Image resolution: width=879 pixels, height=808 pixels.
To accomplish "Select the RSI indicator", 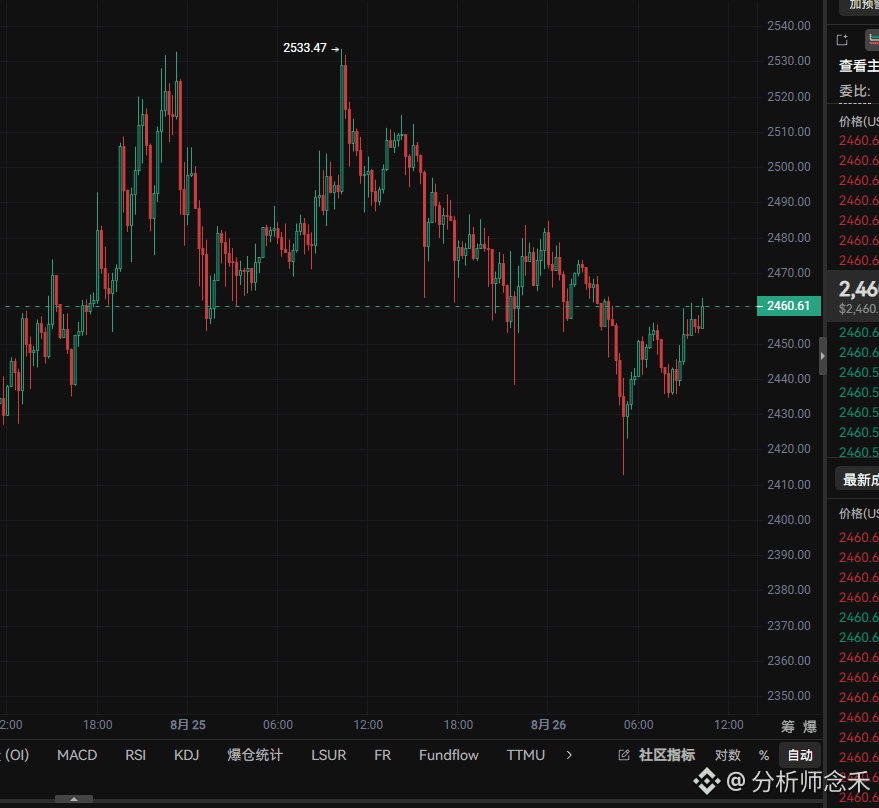I will coord(135,755).
